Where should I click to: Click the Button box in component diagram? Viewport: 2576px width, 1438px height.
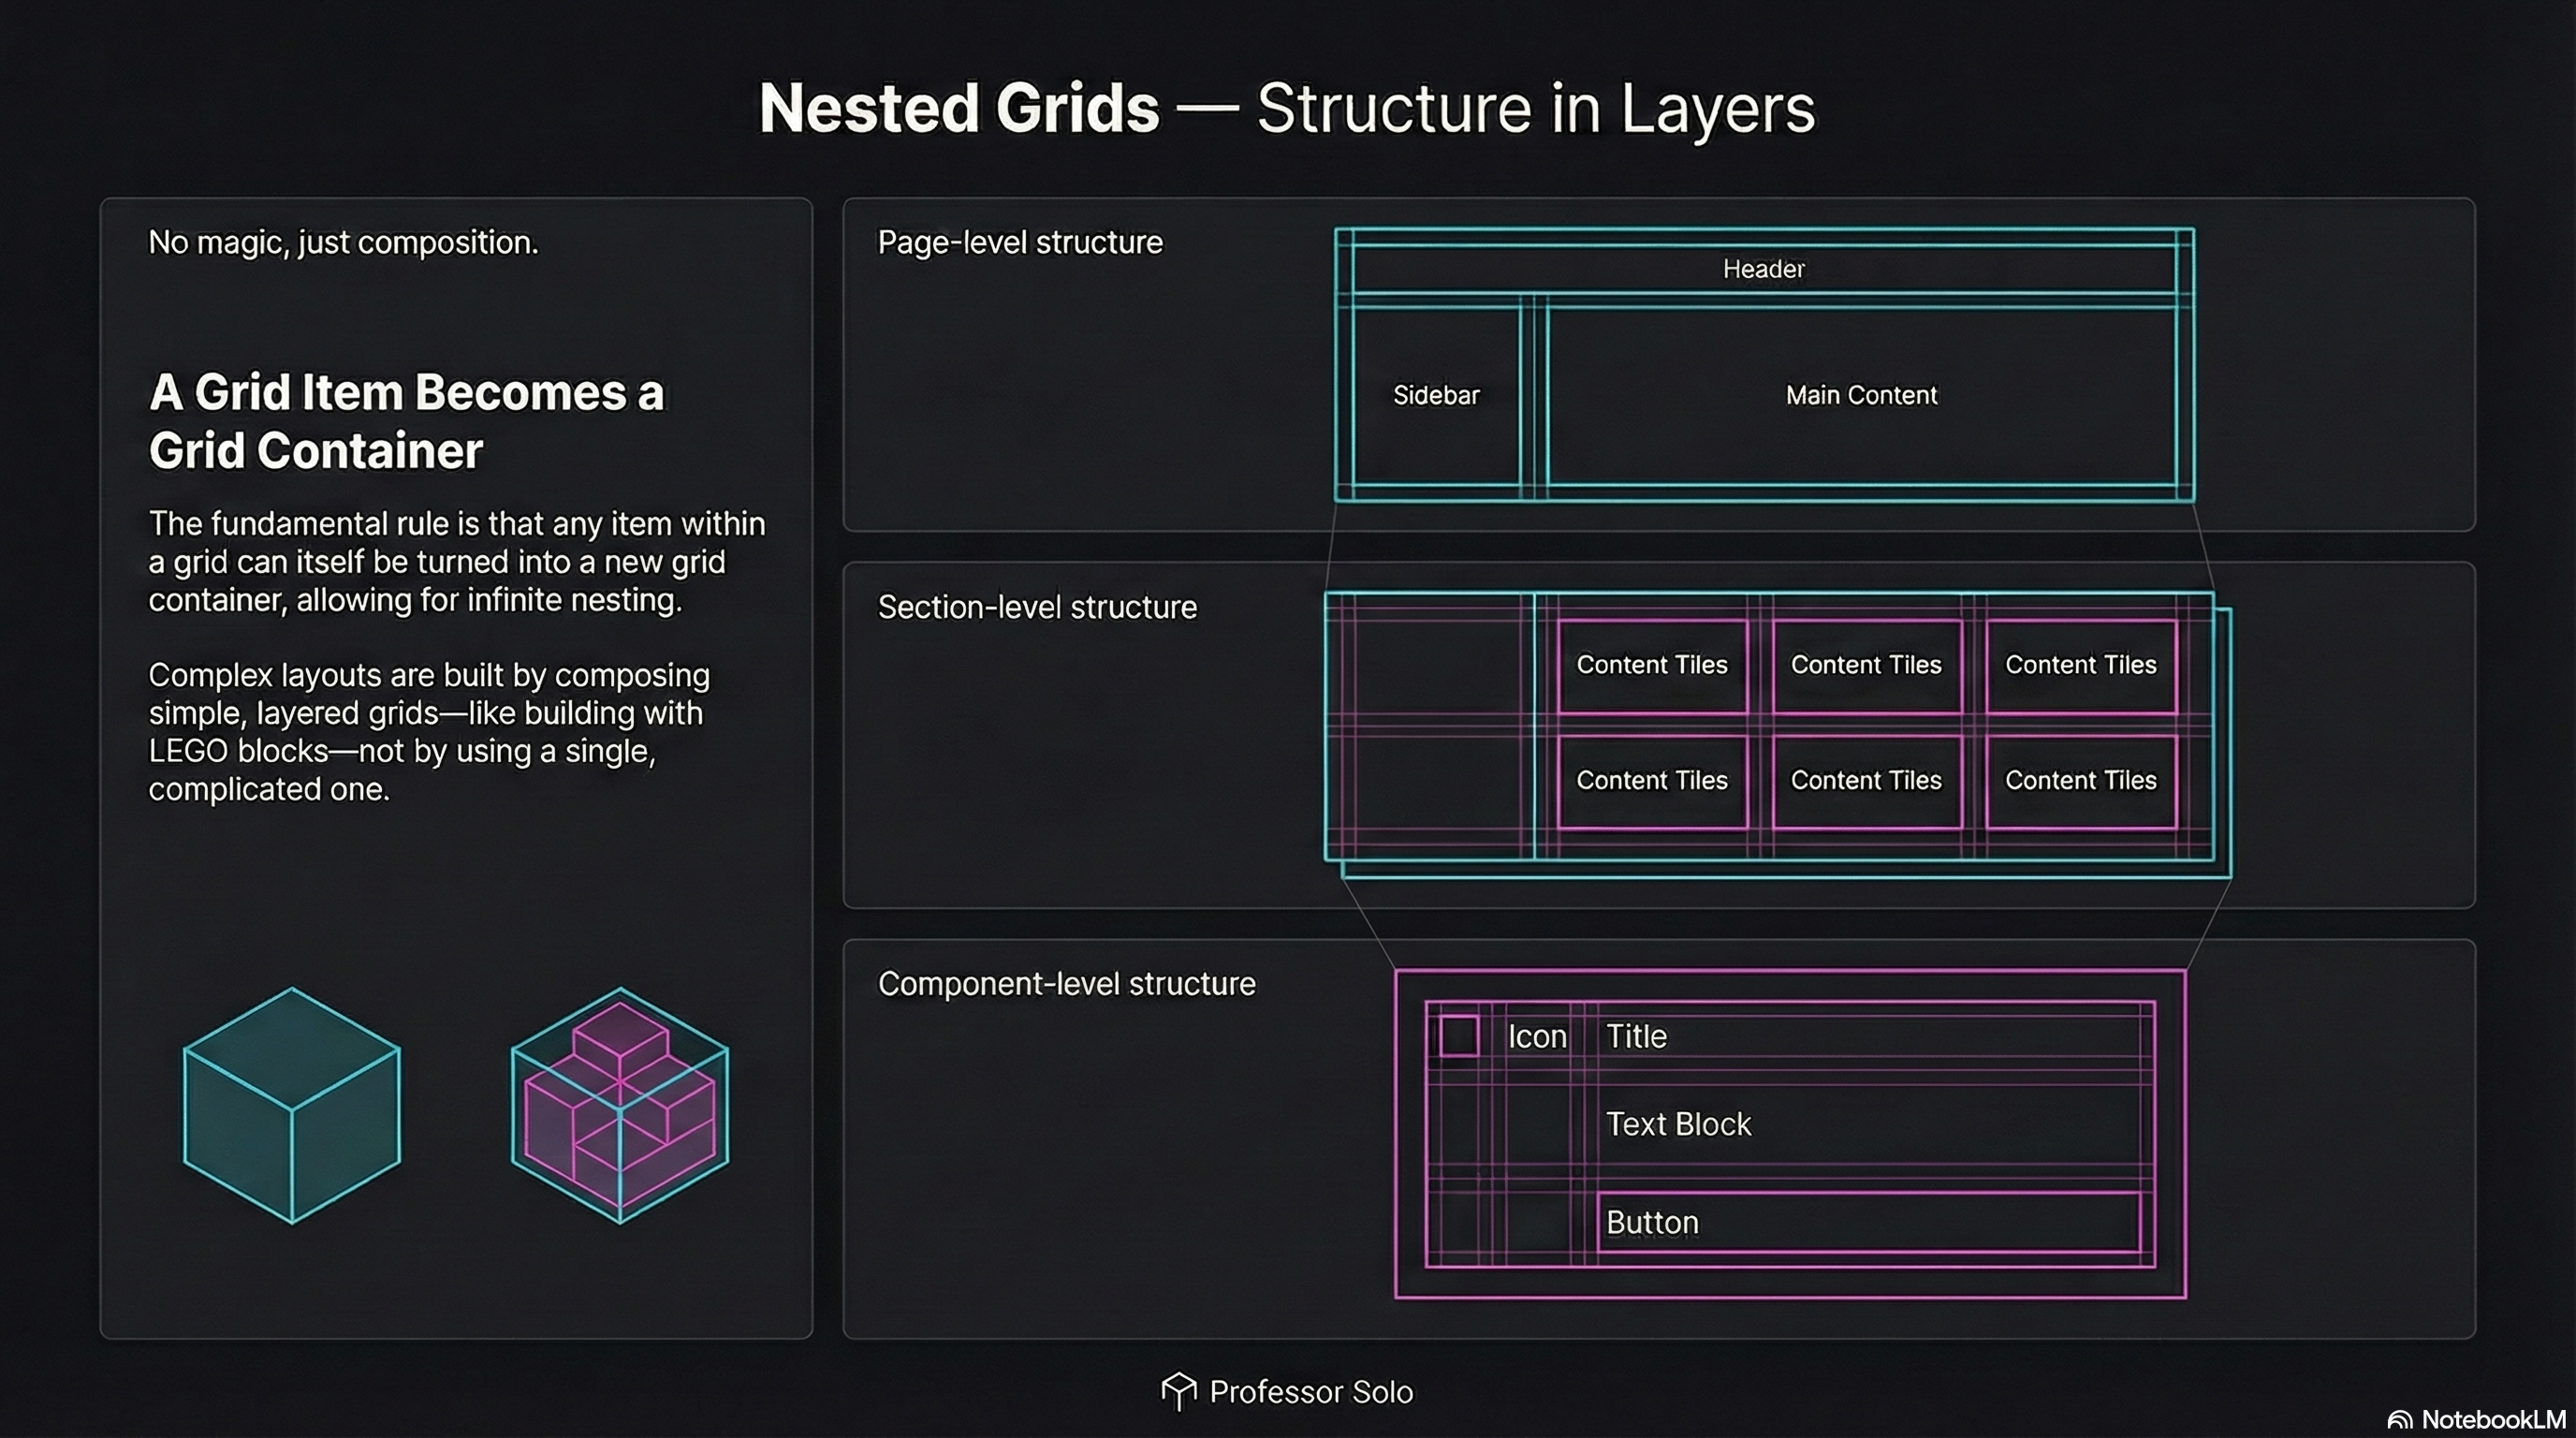coord(1867,1222)
